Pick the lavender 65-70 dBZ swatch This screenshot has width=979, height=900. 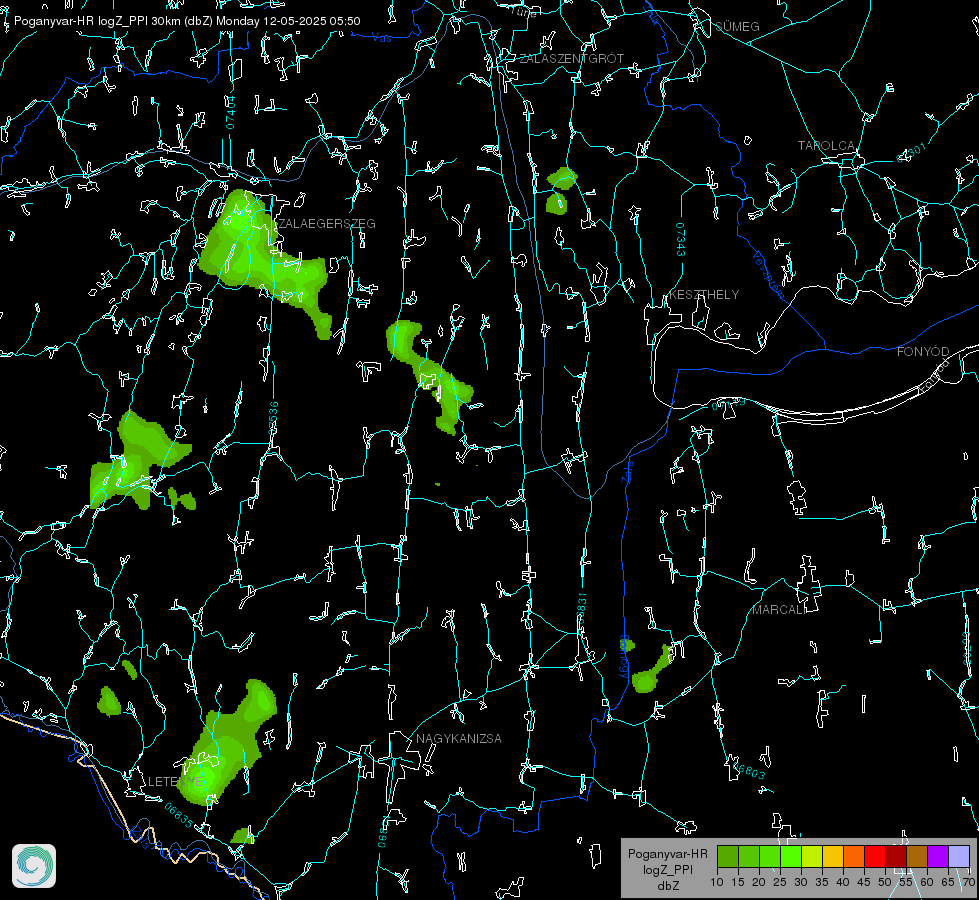[959, 856]
